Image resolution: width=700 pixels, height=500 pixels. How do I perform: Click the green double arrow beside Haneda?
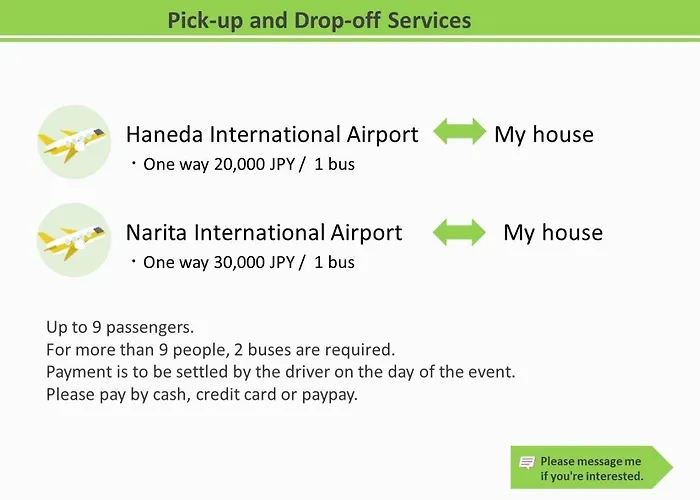(459, 132)
